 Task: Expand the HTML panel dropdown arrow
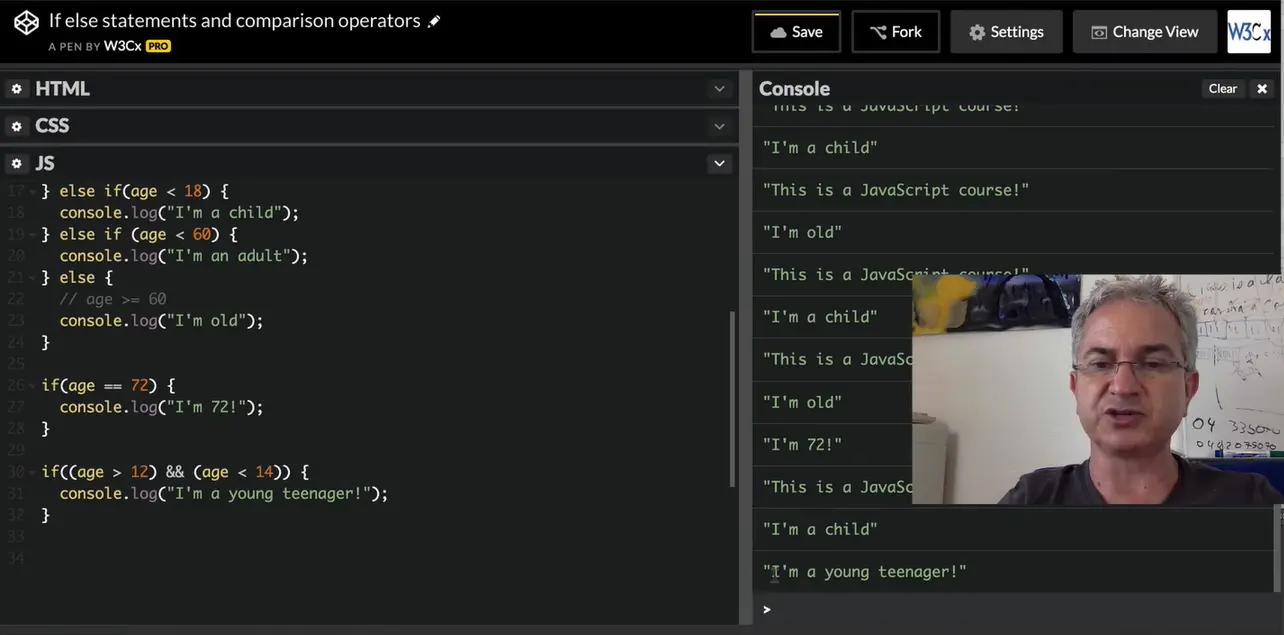pyautogui.click(x=719, y=89)
